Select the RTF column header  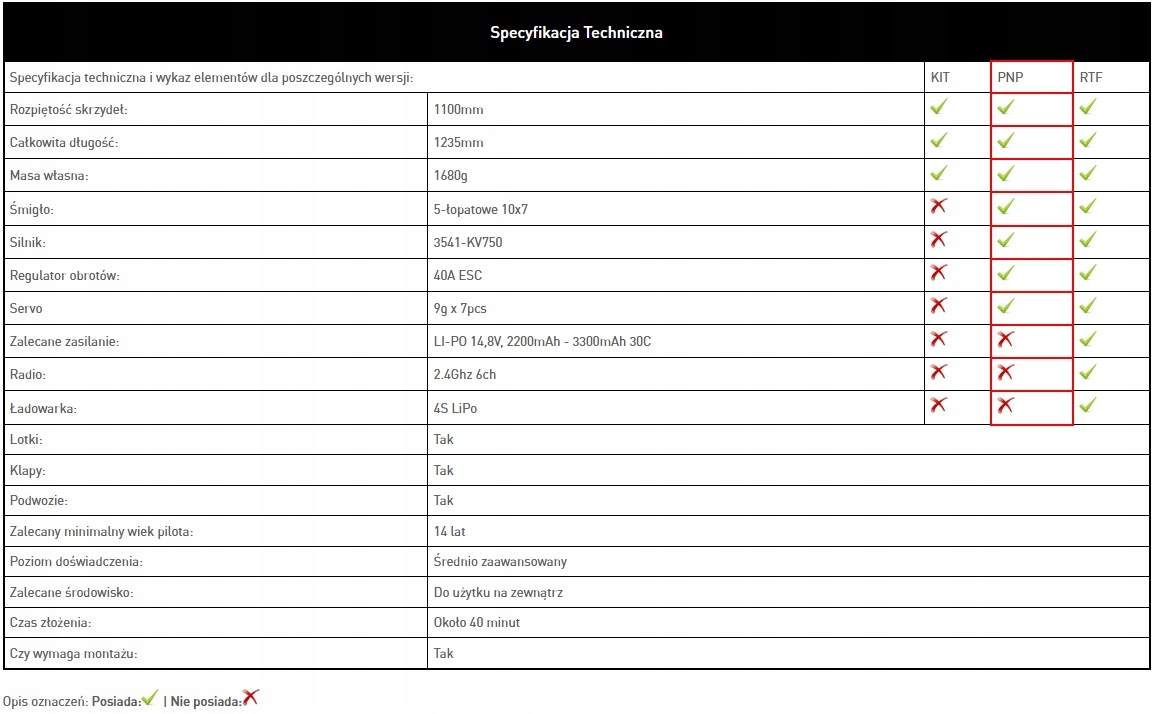(x=1090, y=77)
